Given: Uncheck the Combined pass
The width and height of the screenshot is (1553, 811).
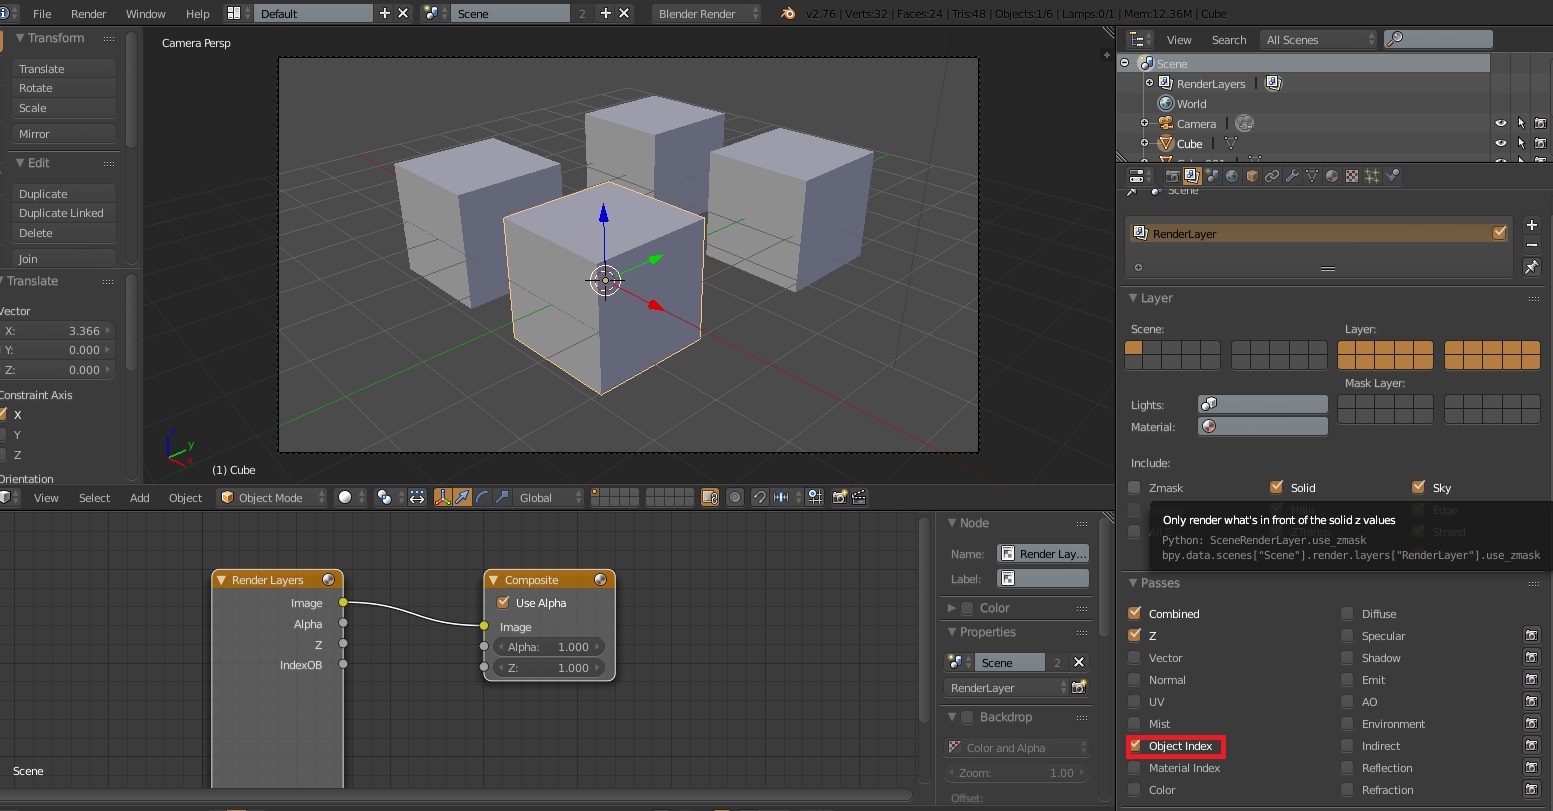Looking at the screenshot, I should coord(1134,613).
